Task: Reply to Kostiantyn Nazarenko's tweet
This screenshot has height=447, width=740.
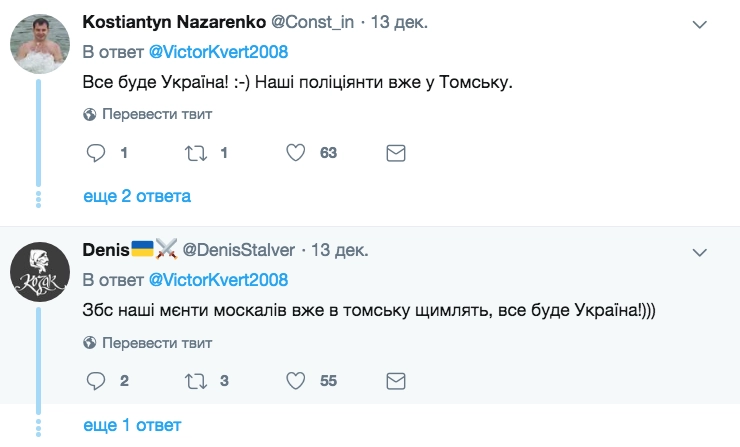Action: click(96, 153)
